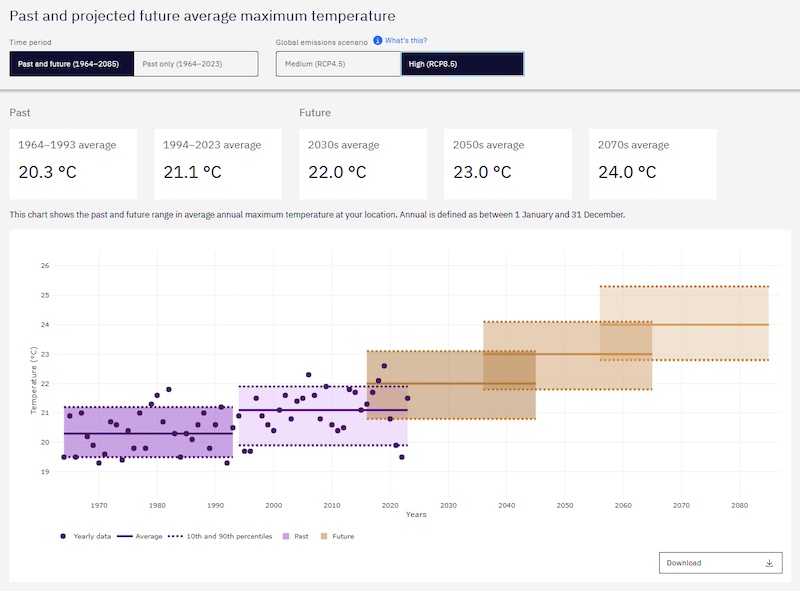Choose Medium (RCP4.5) emissions scenario

337,64
